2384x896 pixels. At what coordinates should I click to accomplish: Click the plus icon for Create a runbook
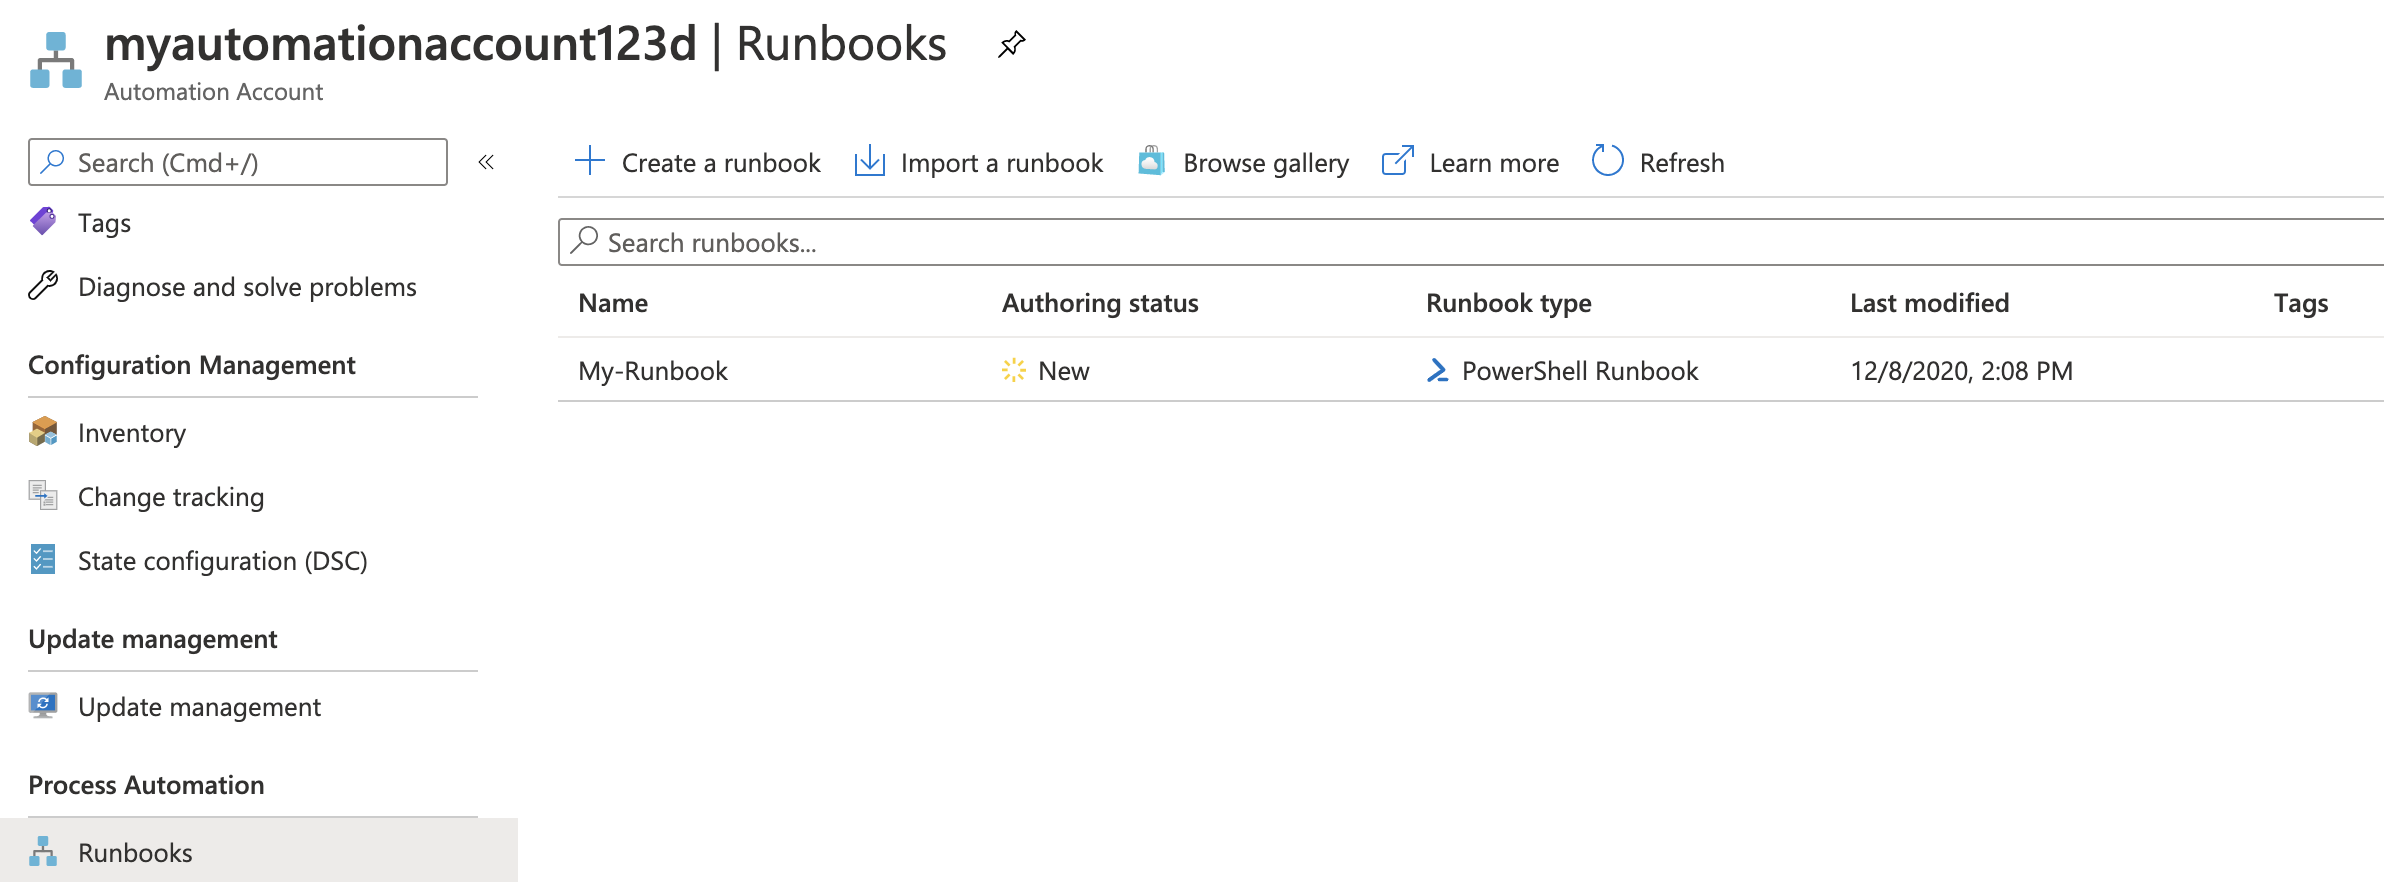(590, 161)
